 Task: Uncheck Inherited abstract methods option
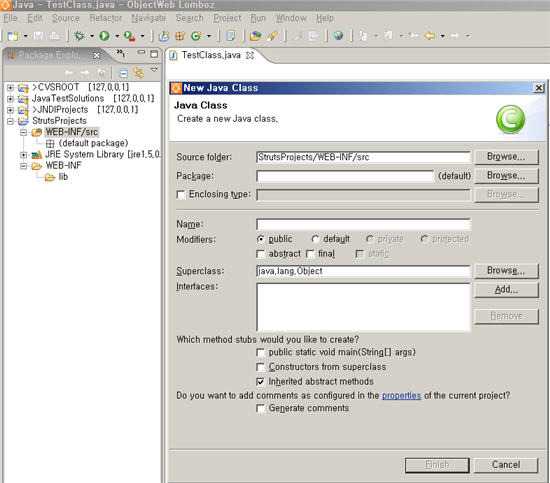coord(260,382)
